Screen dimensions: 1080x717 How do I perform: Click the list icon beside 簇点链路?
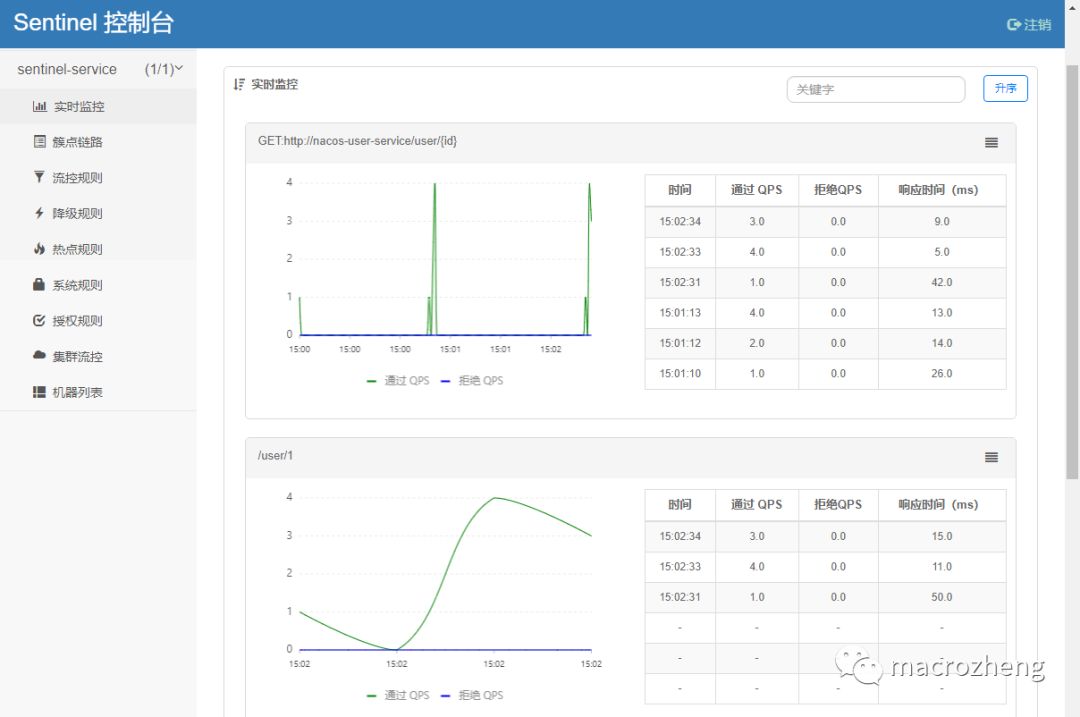click(x=39, y=142)
